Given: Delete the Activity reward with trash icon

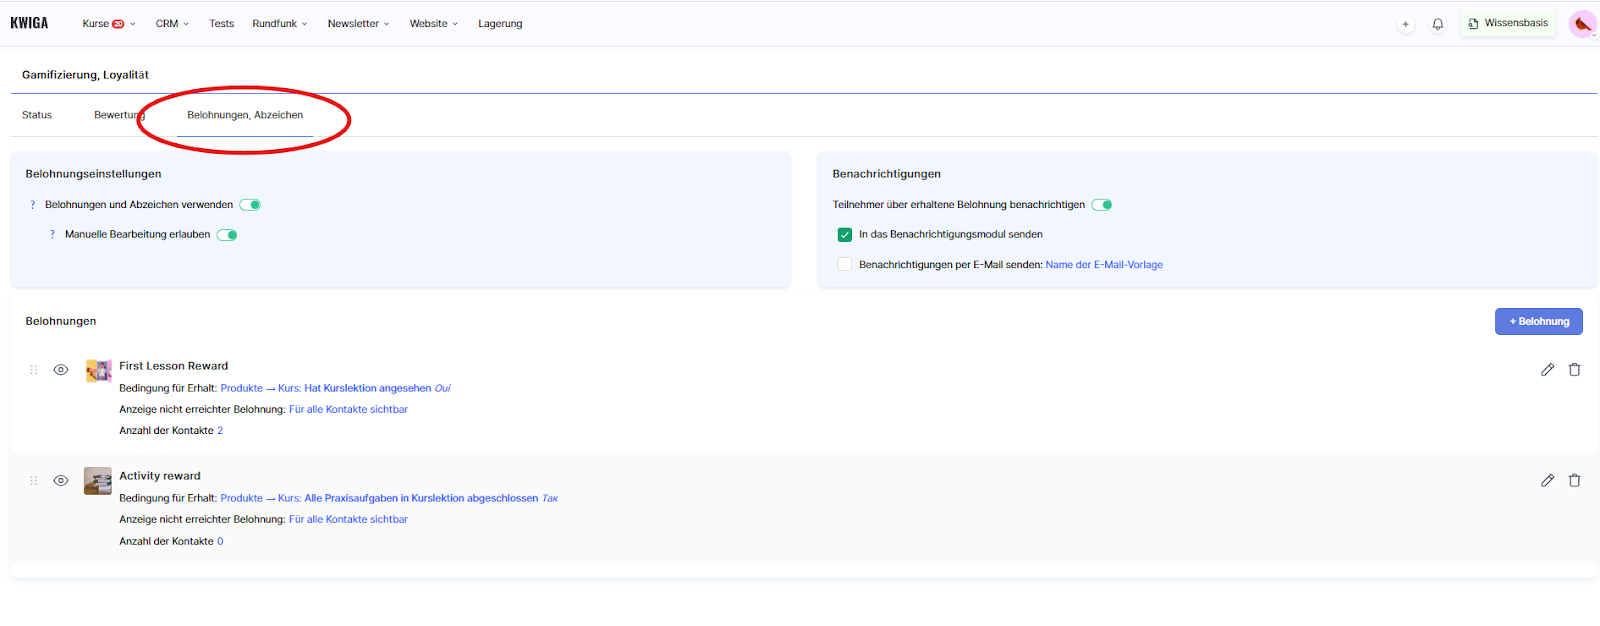Looking at the screenshot, I should (1574, 481).
